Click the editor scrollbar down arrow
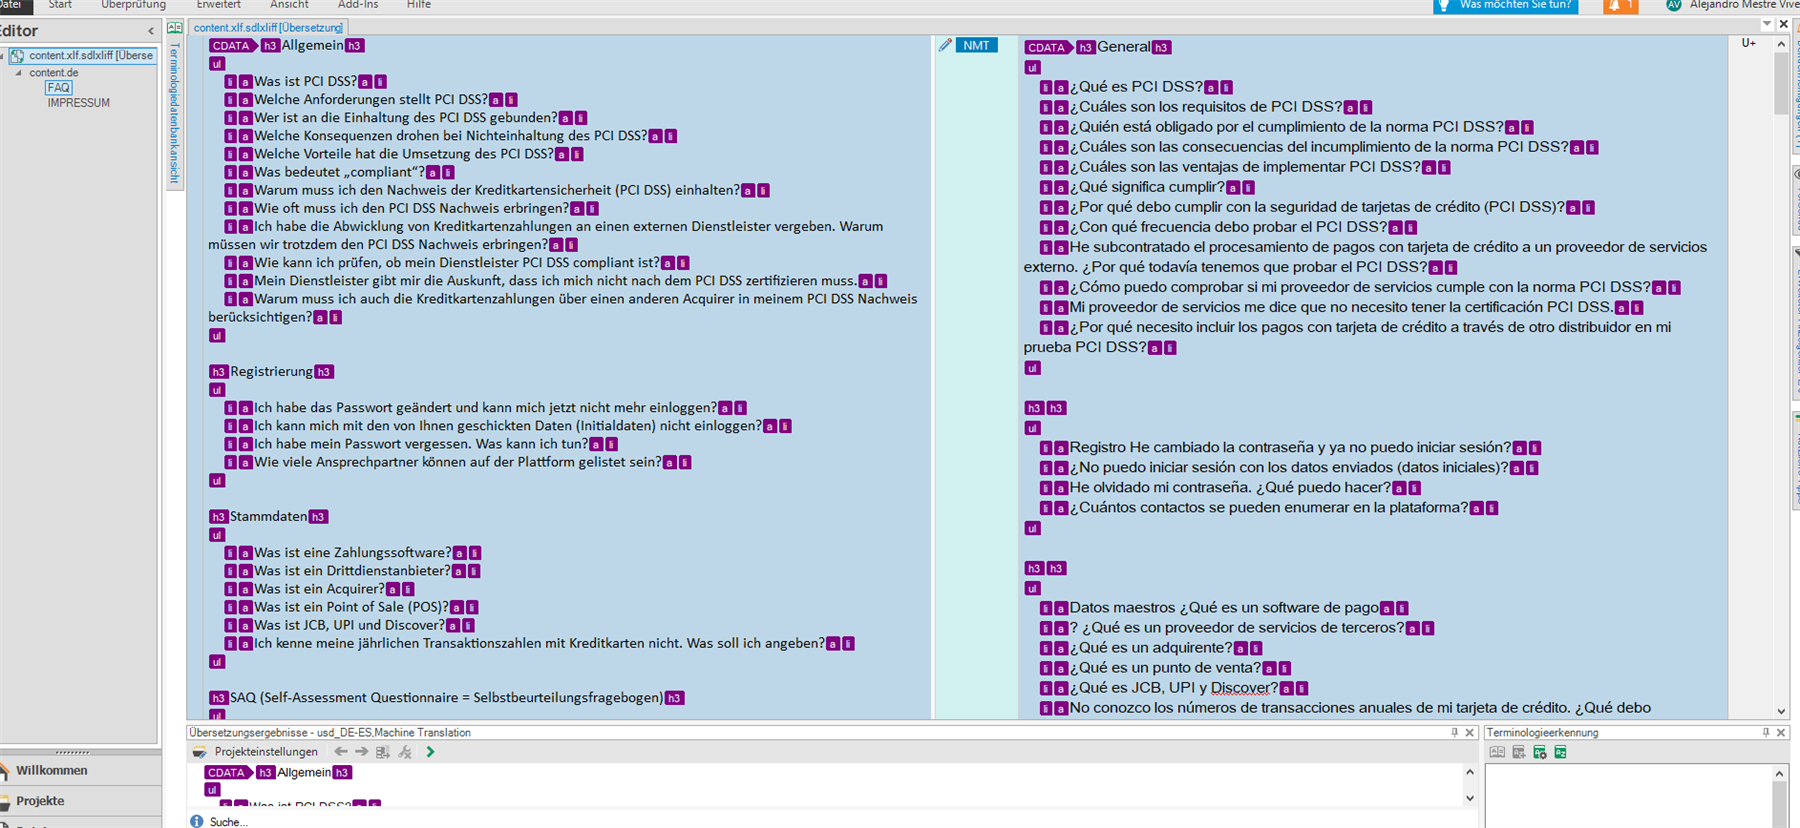 [1781, 711]
